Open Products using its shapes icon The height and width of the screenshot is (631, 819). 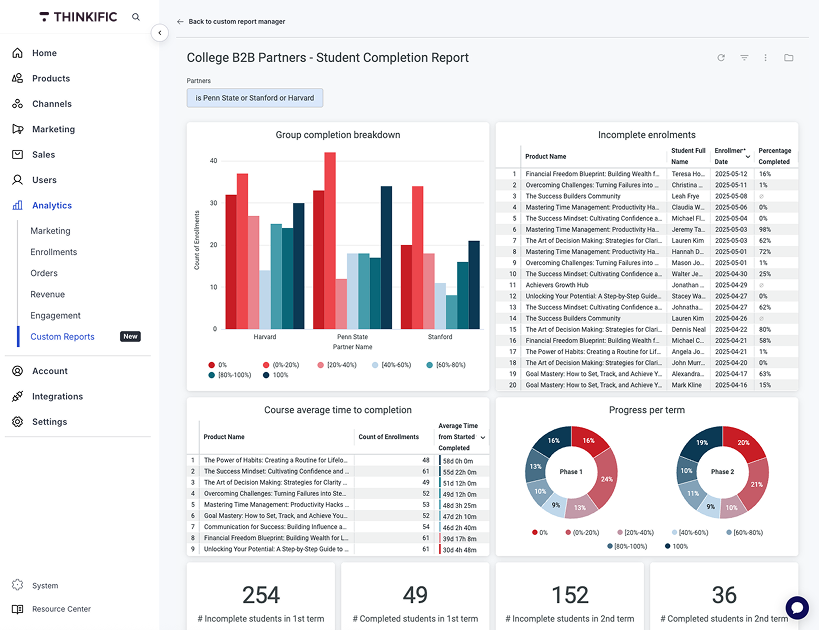pyautogui.click(x=17, y=78)
